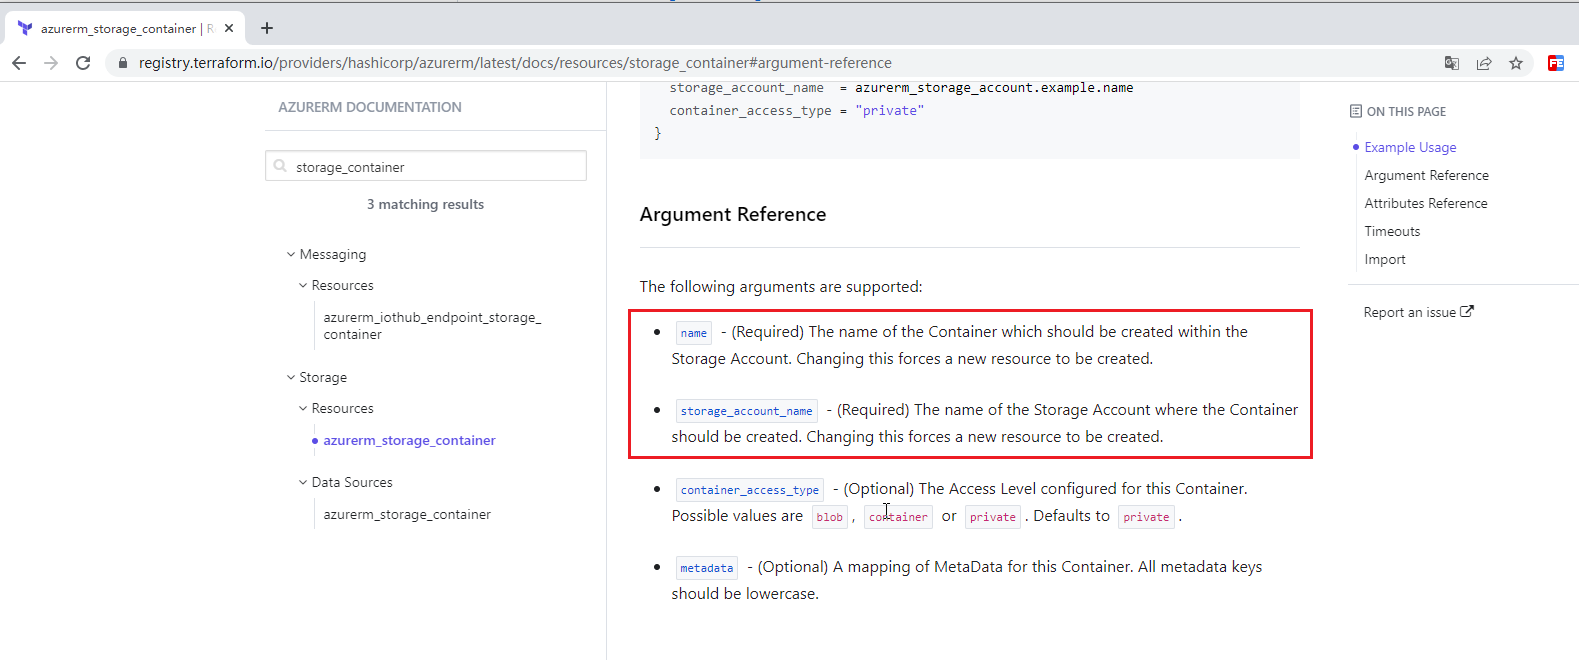Open azurerm_storage_container resource page
This screenshot has width=1579, height=660.
pyautogui.click(x=409, y=440)
